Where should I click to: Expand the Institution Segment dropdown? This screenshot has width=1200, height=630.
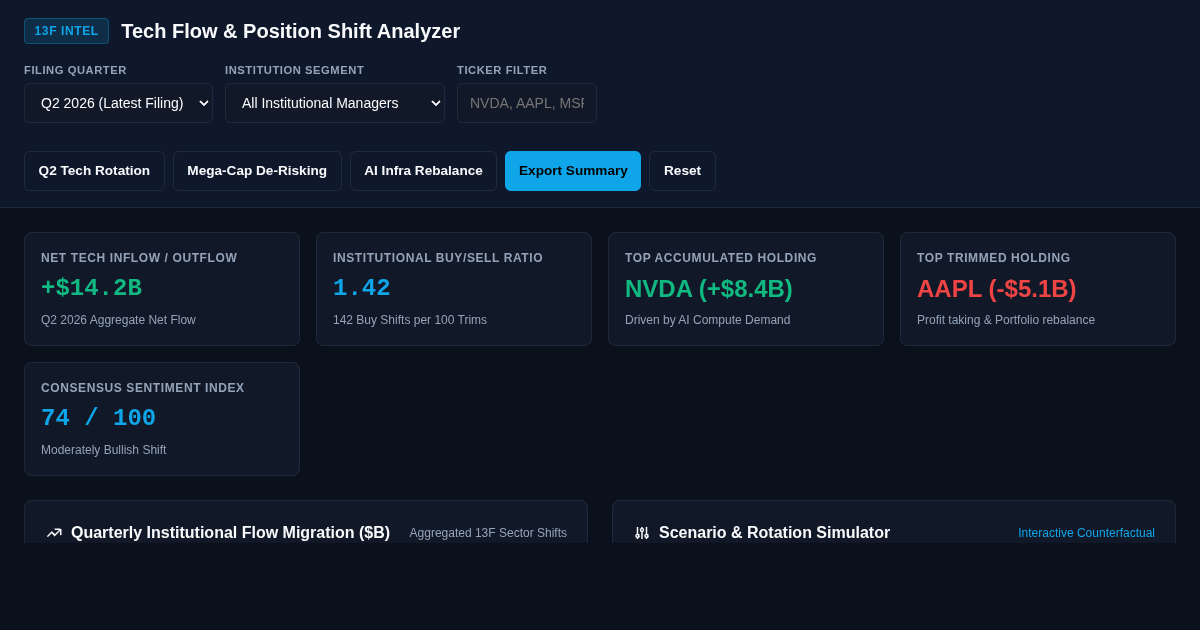pos(335,103)
